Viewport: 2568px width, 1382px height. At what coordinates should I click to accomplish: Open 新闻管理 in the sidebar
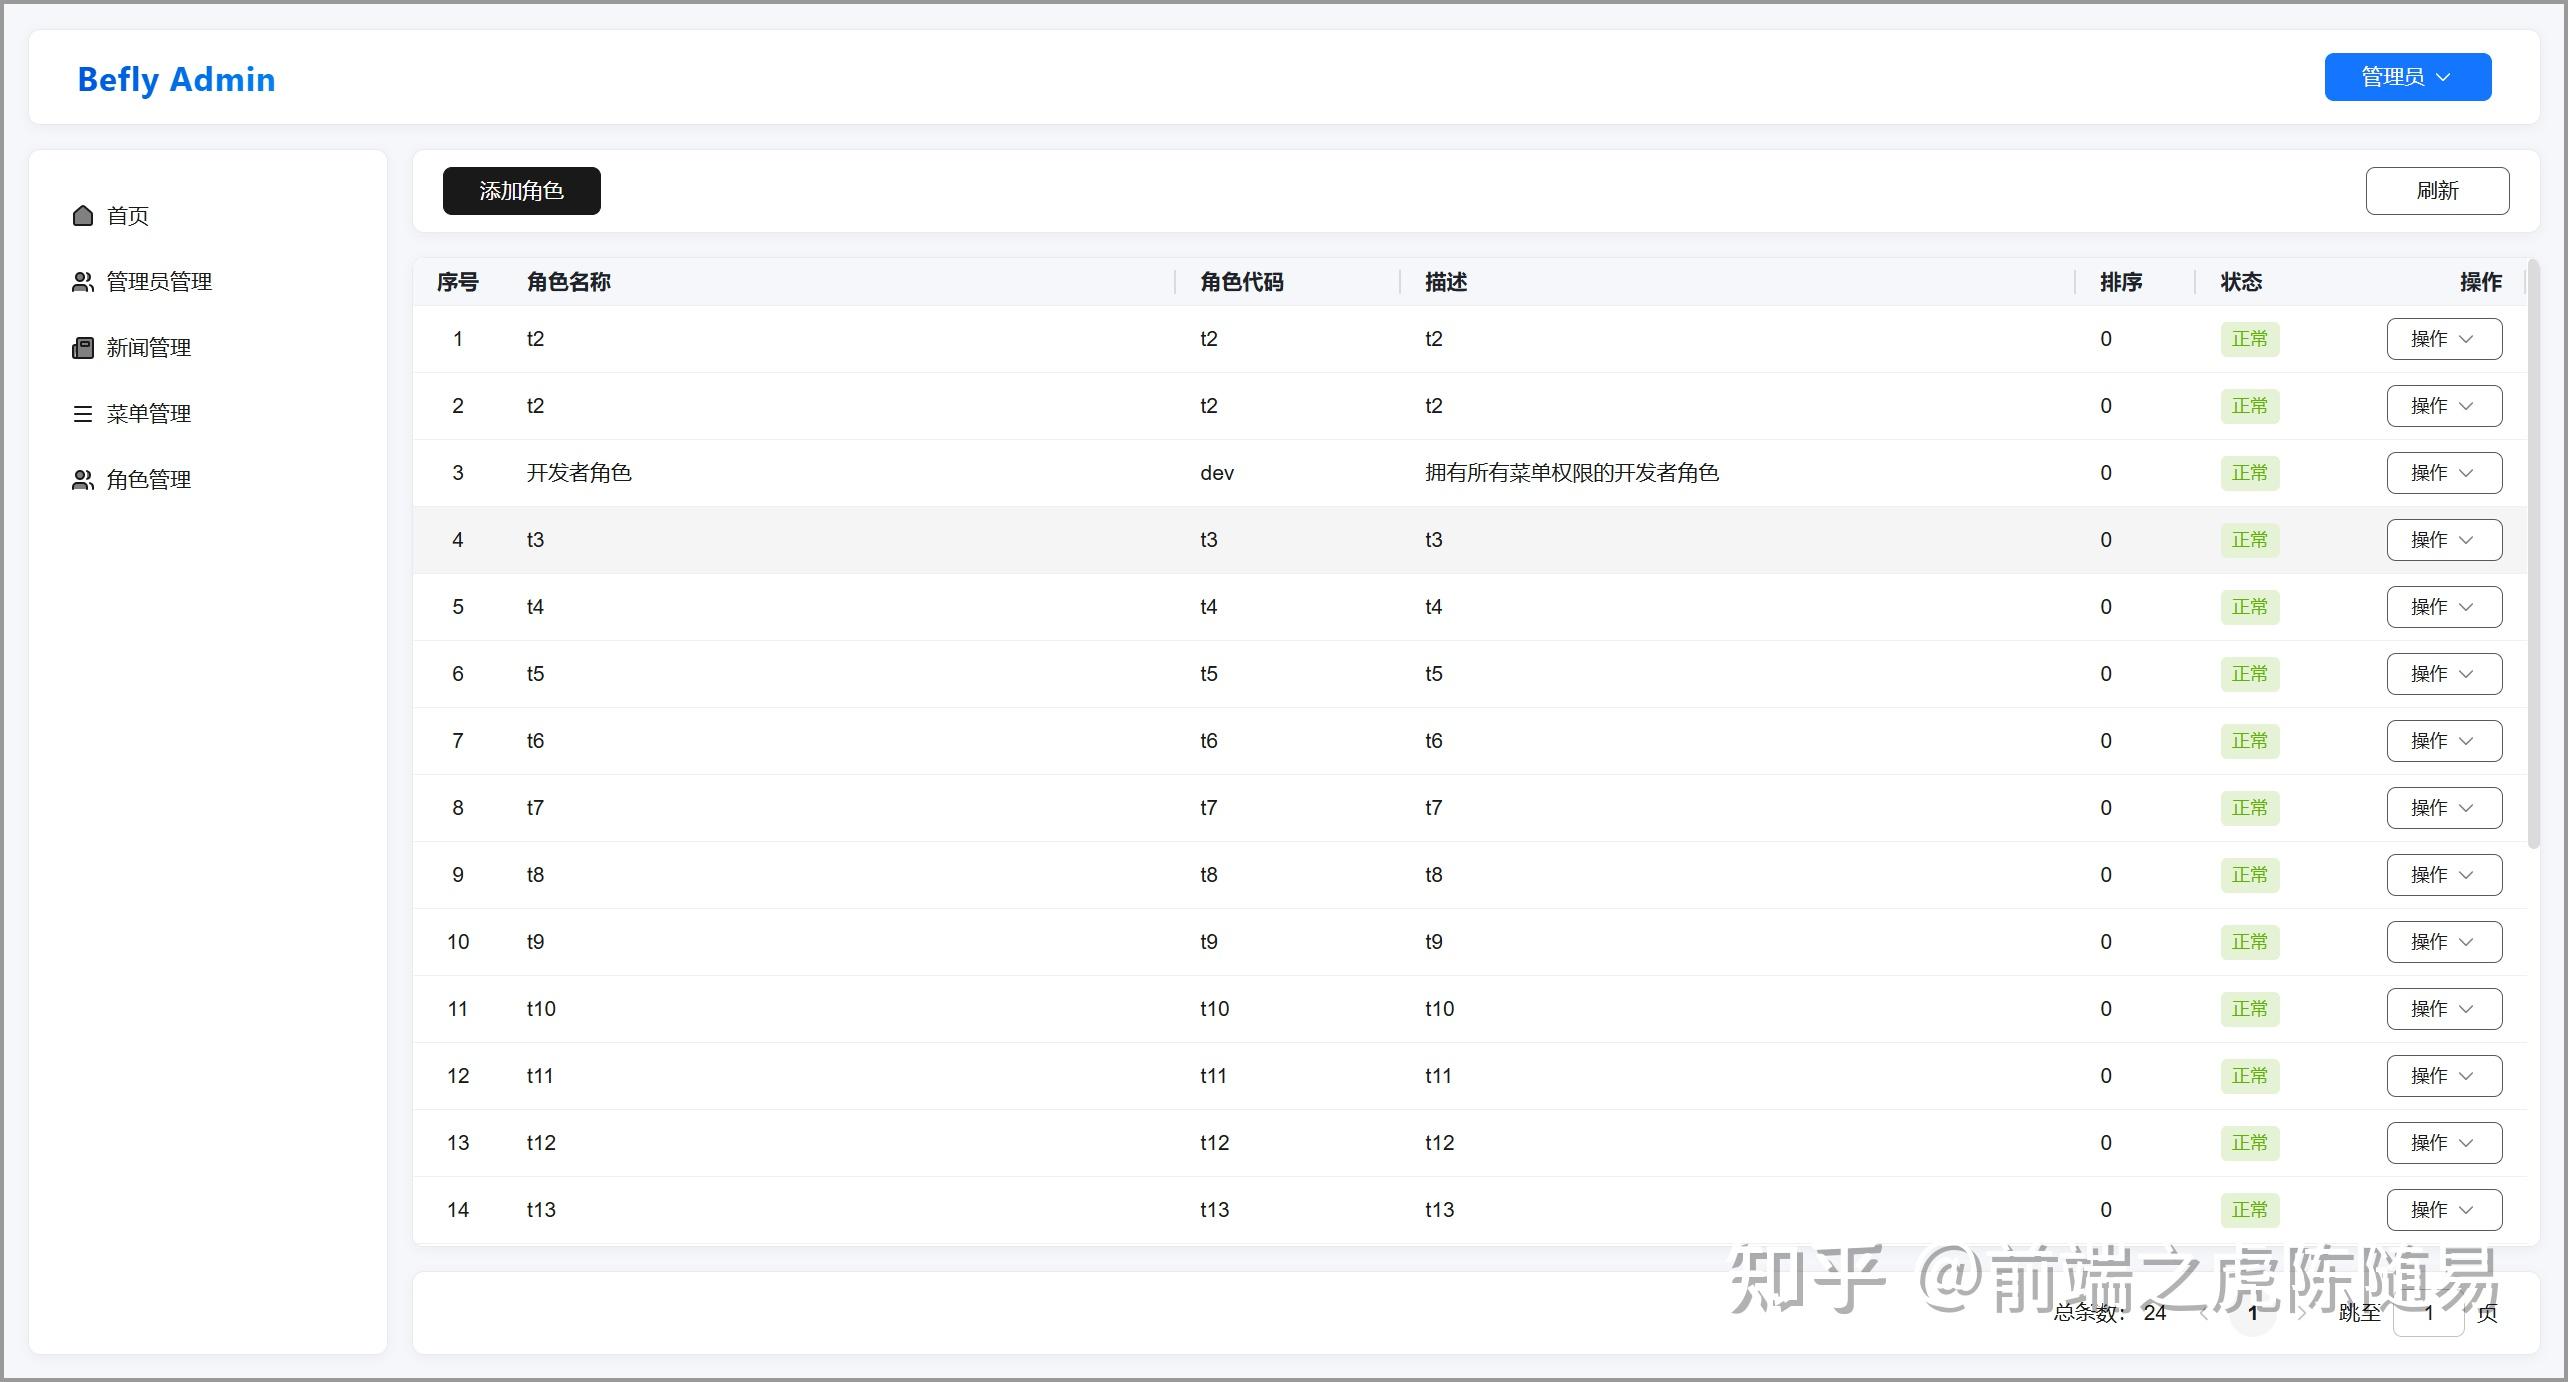point(148,348)
